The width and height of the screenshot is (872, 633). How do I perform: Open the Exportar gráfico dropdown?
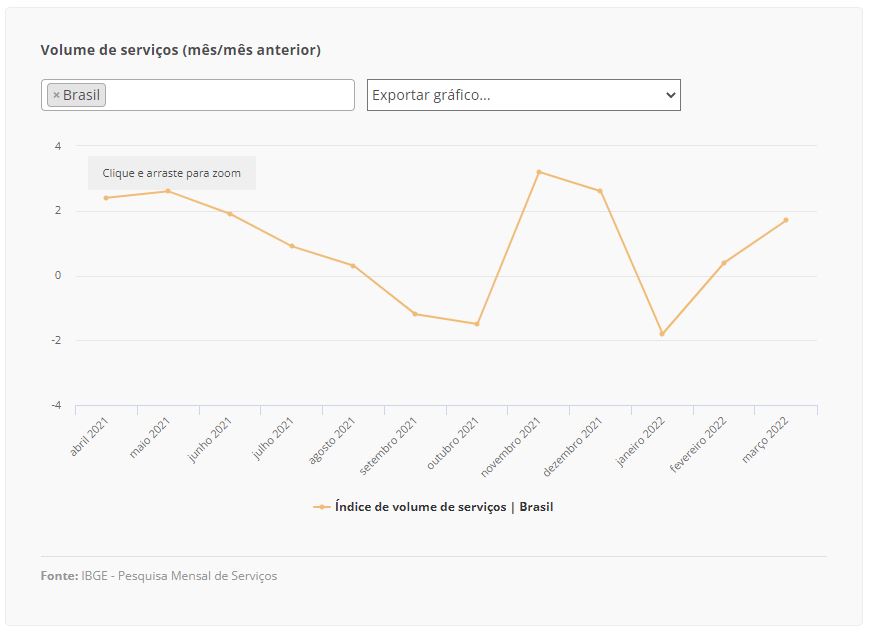[x=523, y=95]
